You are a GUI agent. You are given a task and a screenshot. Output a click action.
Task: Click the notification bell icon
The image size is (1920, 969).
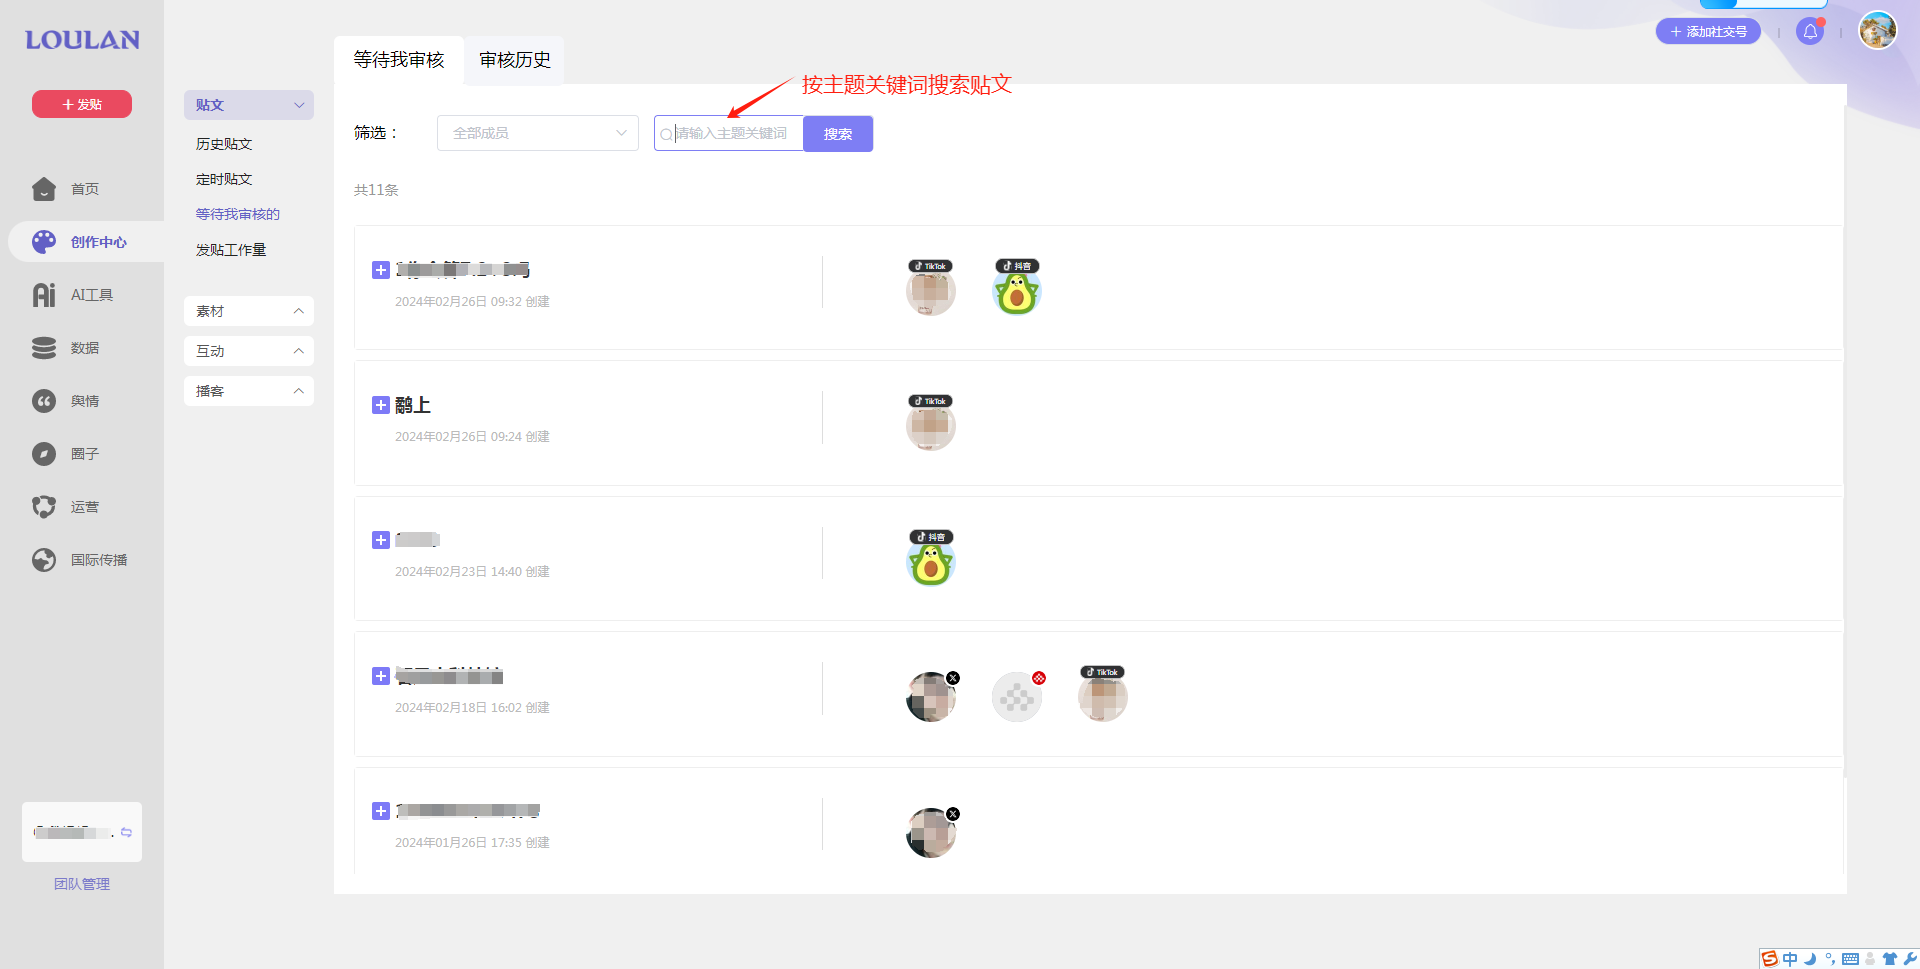[1810, 32]
